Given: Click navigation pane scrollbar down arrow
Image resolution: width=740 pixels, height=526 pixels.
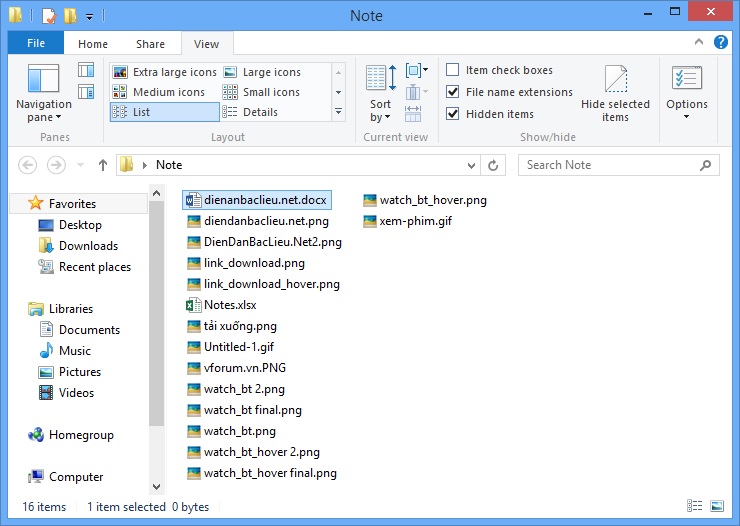Looking at the screenshot, I should [x=157, y=486].
